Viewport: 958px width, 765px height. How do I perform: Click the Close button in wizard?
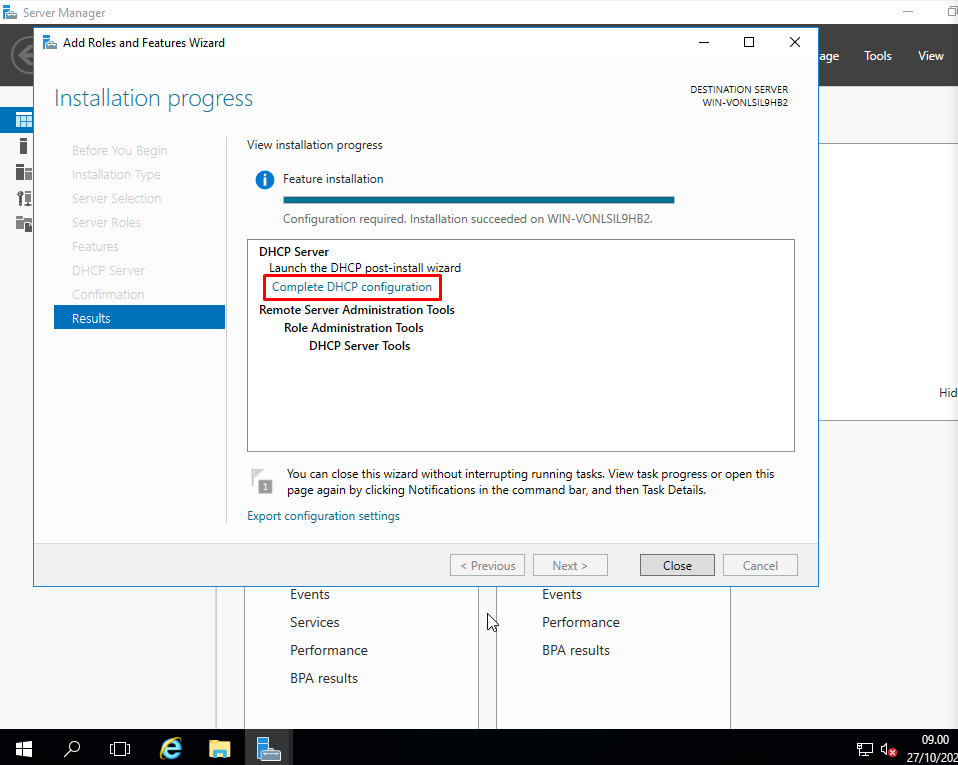677,565
